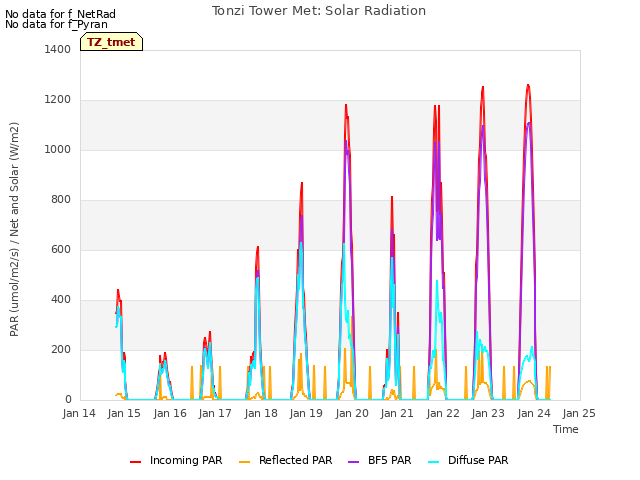Click the Jan 23 x-axis label

(x=488, y=413)
